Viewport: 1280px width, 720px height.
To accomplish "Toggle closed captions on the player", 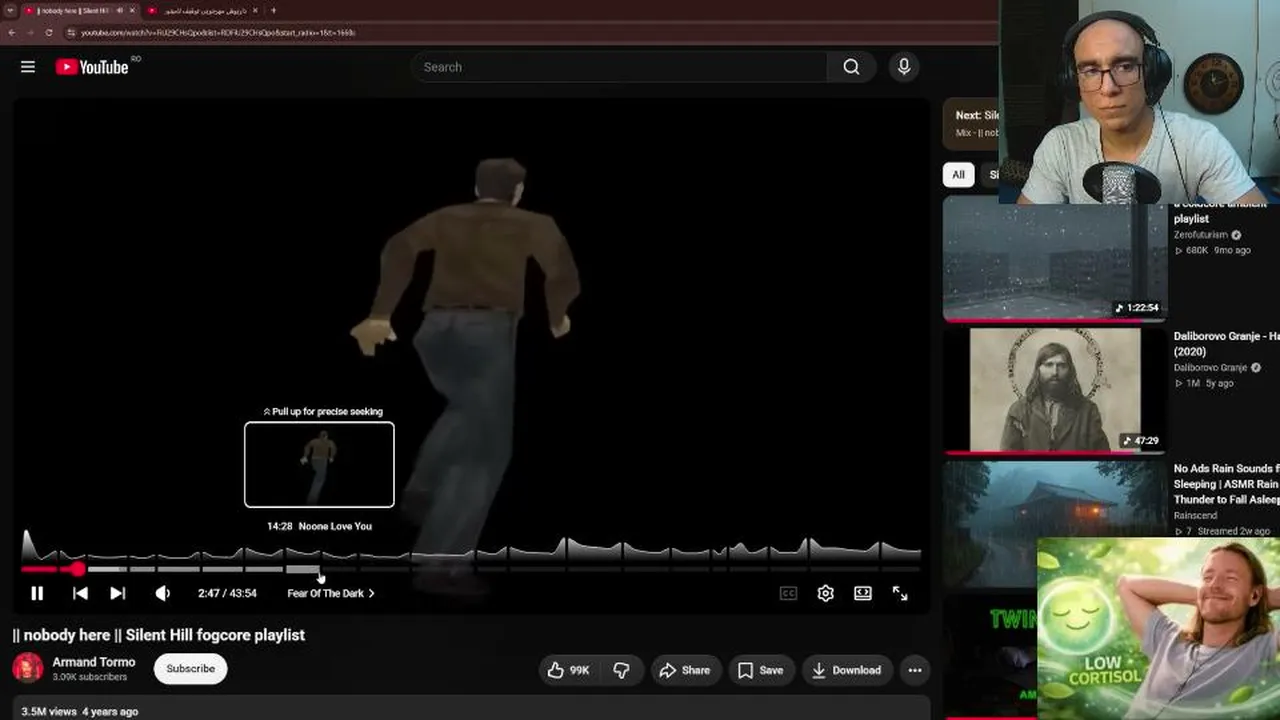I will (788, 593).
